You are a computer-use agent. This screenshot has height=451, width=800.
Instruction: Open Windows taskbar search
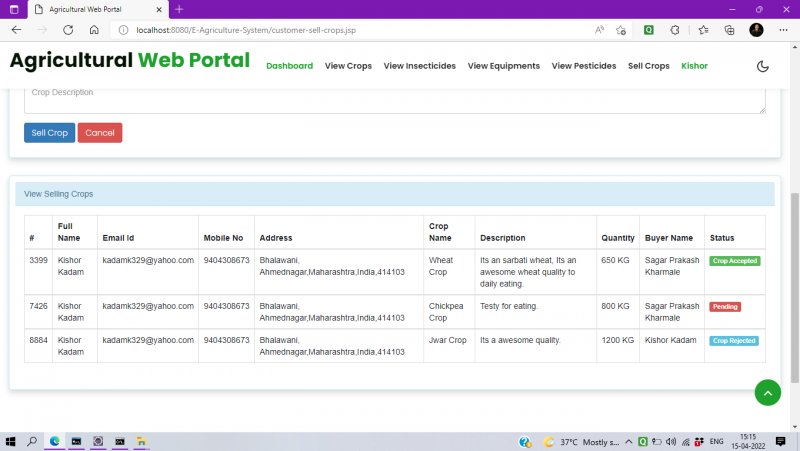[32, 441]
